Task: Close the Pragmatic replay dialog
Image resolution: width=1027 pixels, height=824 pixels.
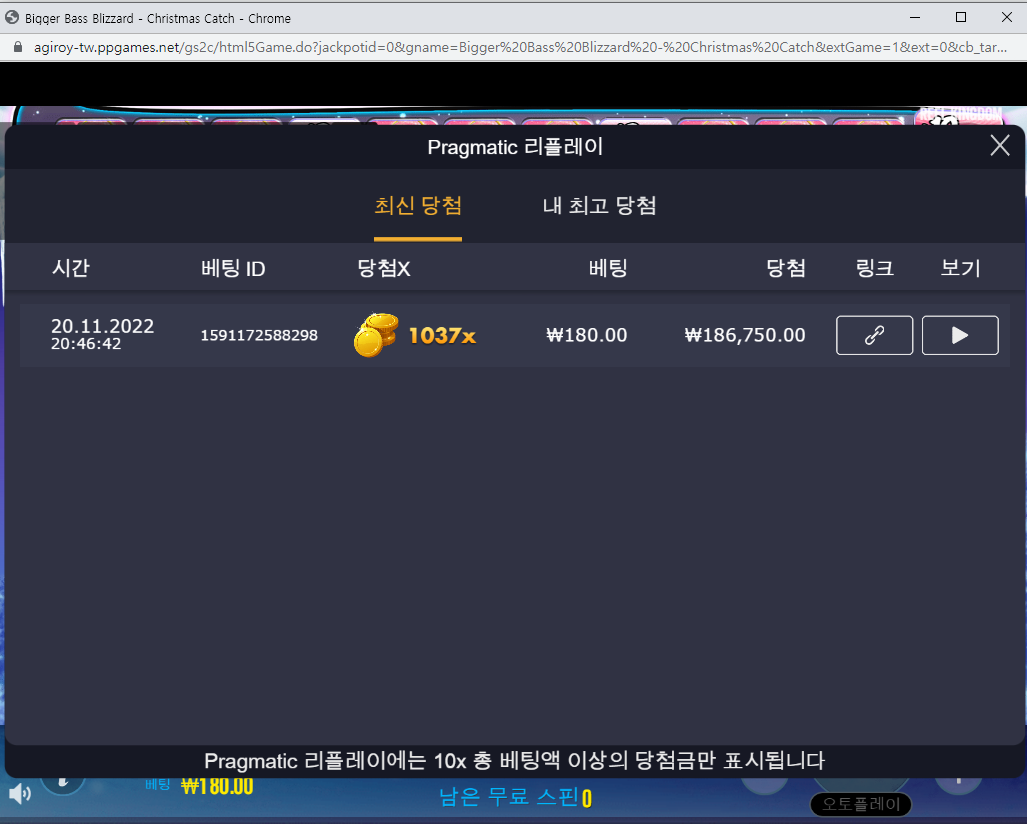Action: pyautogui.click(x=999, y=145)
